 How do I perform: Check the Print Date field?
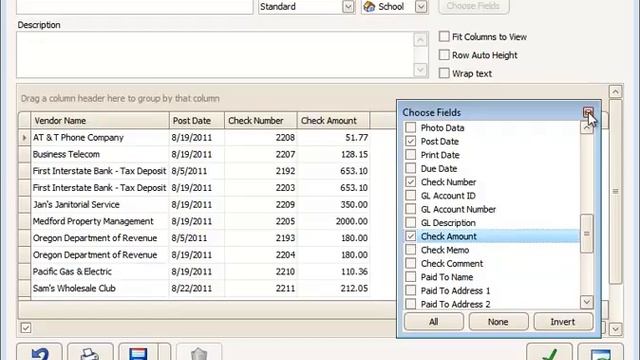[411, 155]
